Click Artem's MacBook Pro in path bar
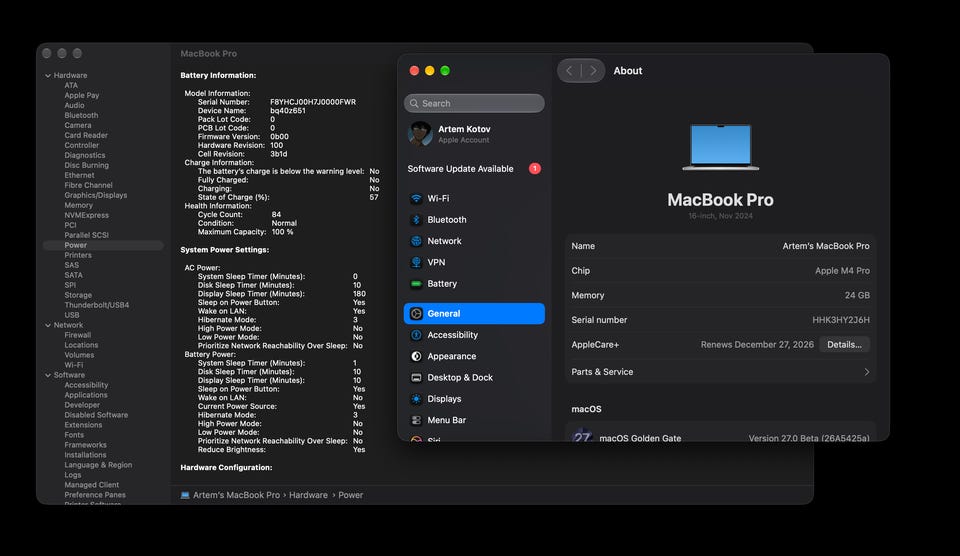The width and height of the screenshot is (960, 556). [x=236, y=495]
